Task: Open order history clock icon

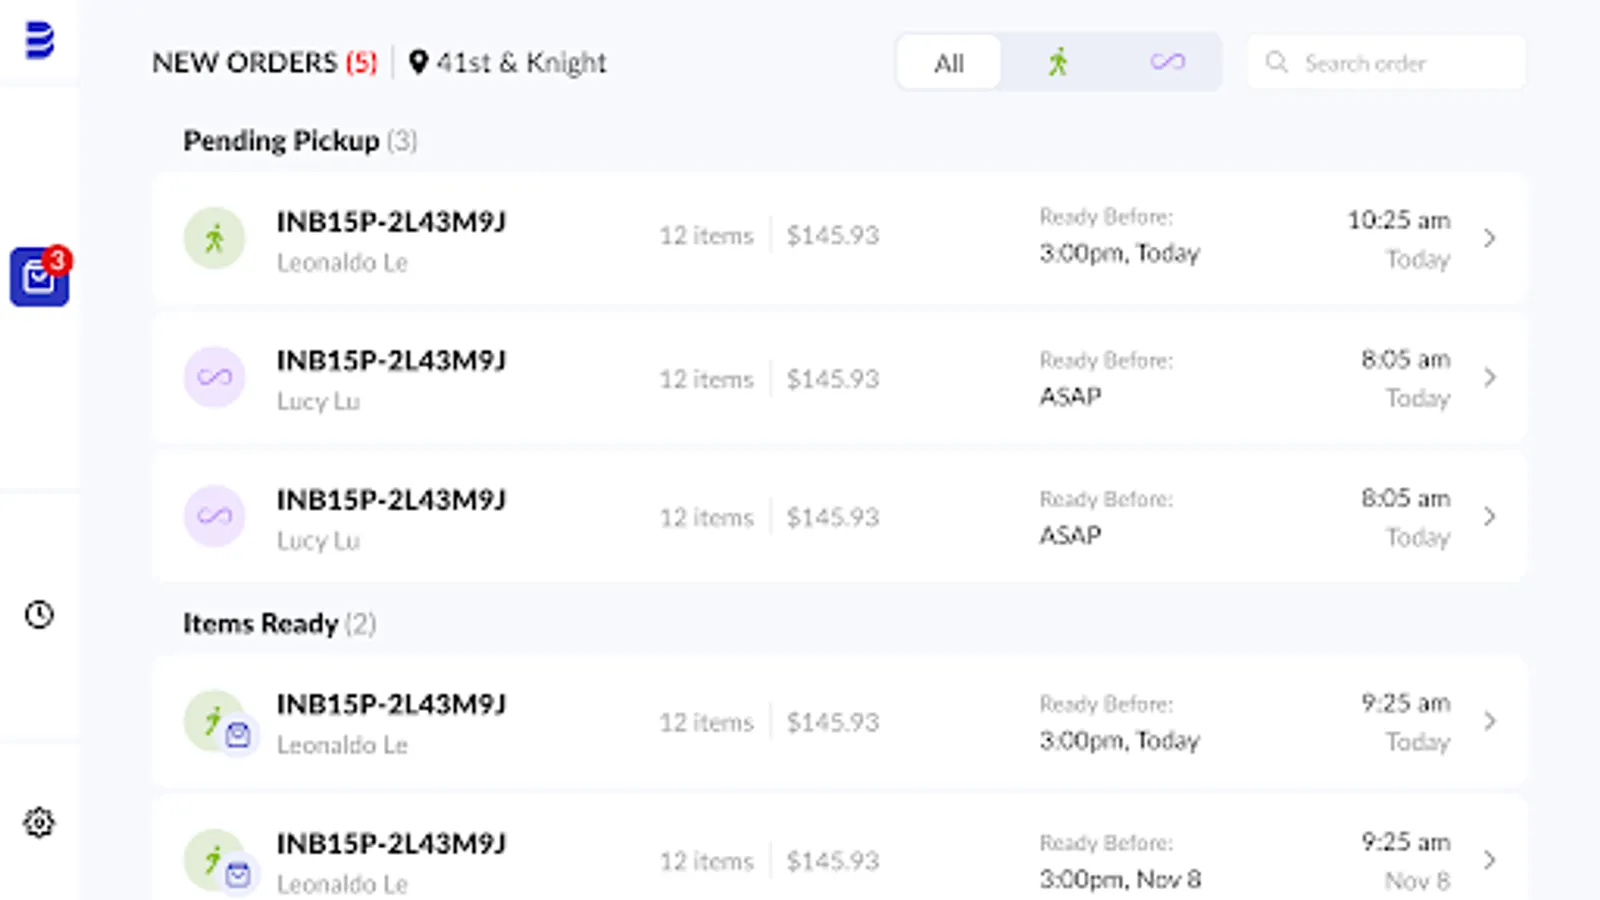Action: [x=39, y=614]
